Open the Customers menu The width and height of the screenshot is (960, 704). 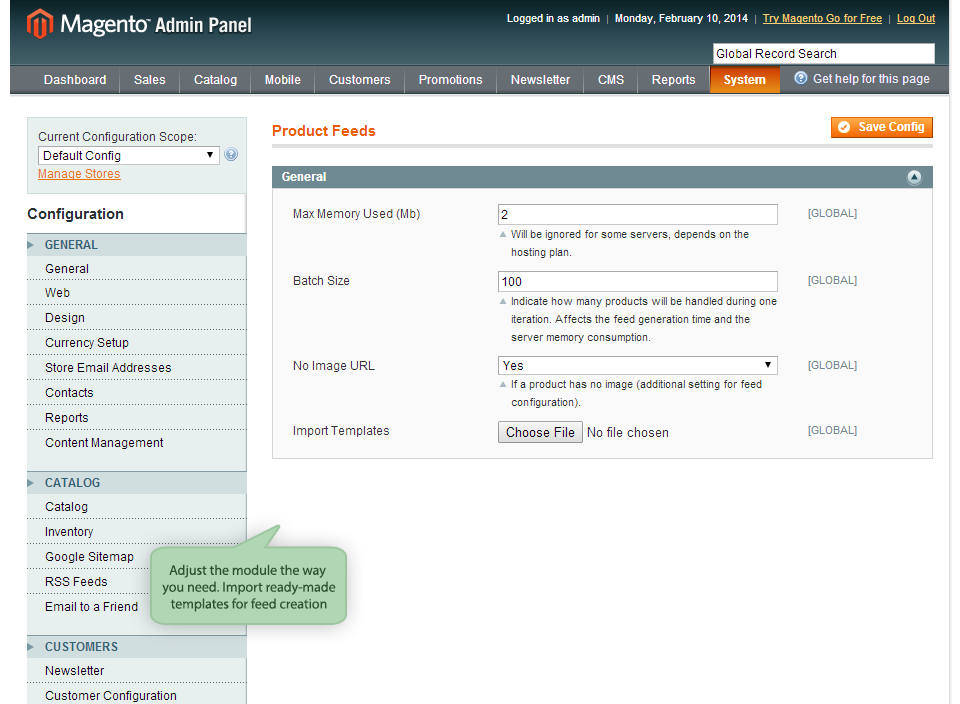(x=359, y=80)
